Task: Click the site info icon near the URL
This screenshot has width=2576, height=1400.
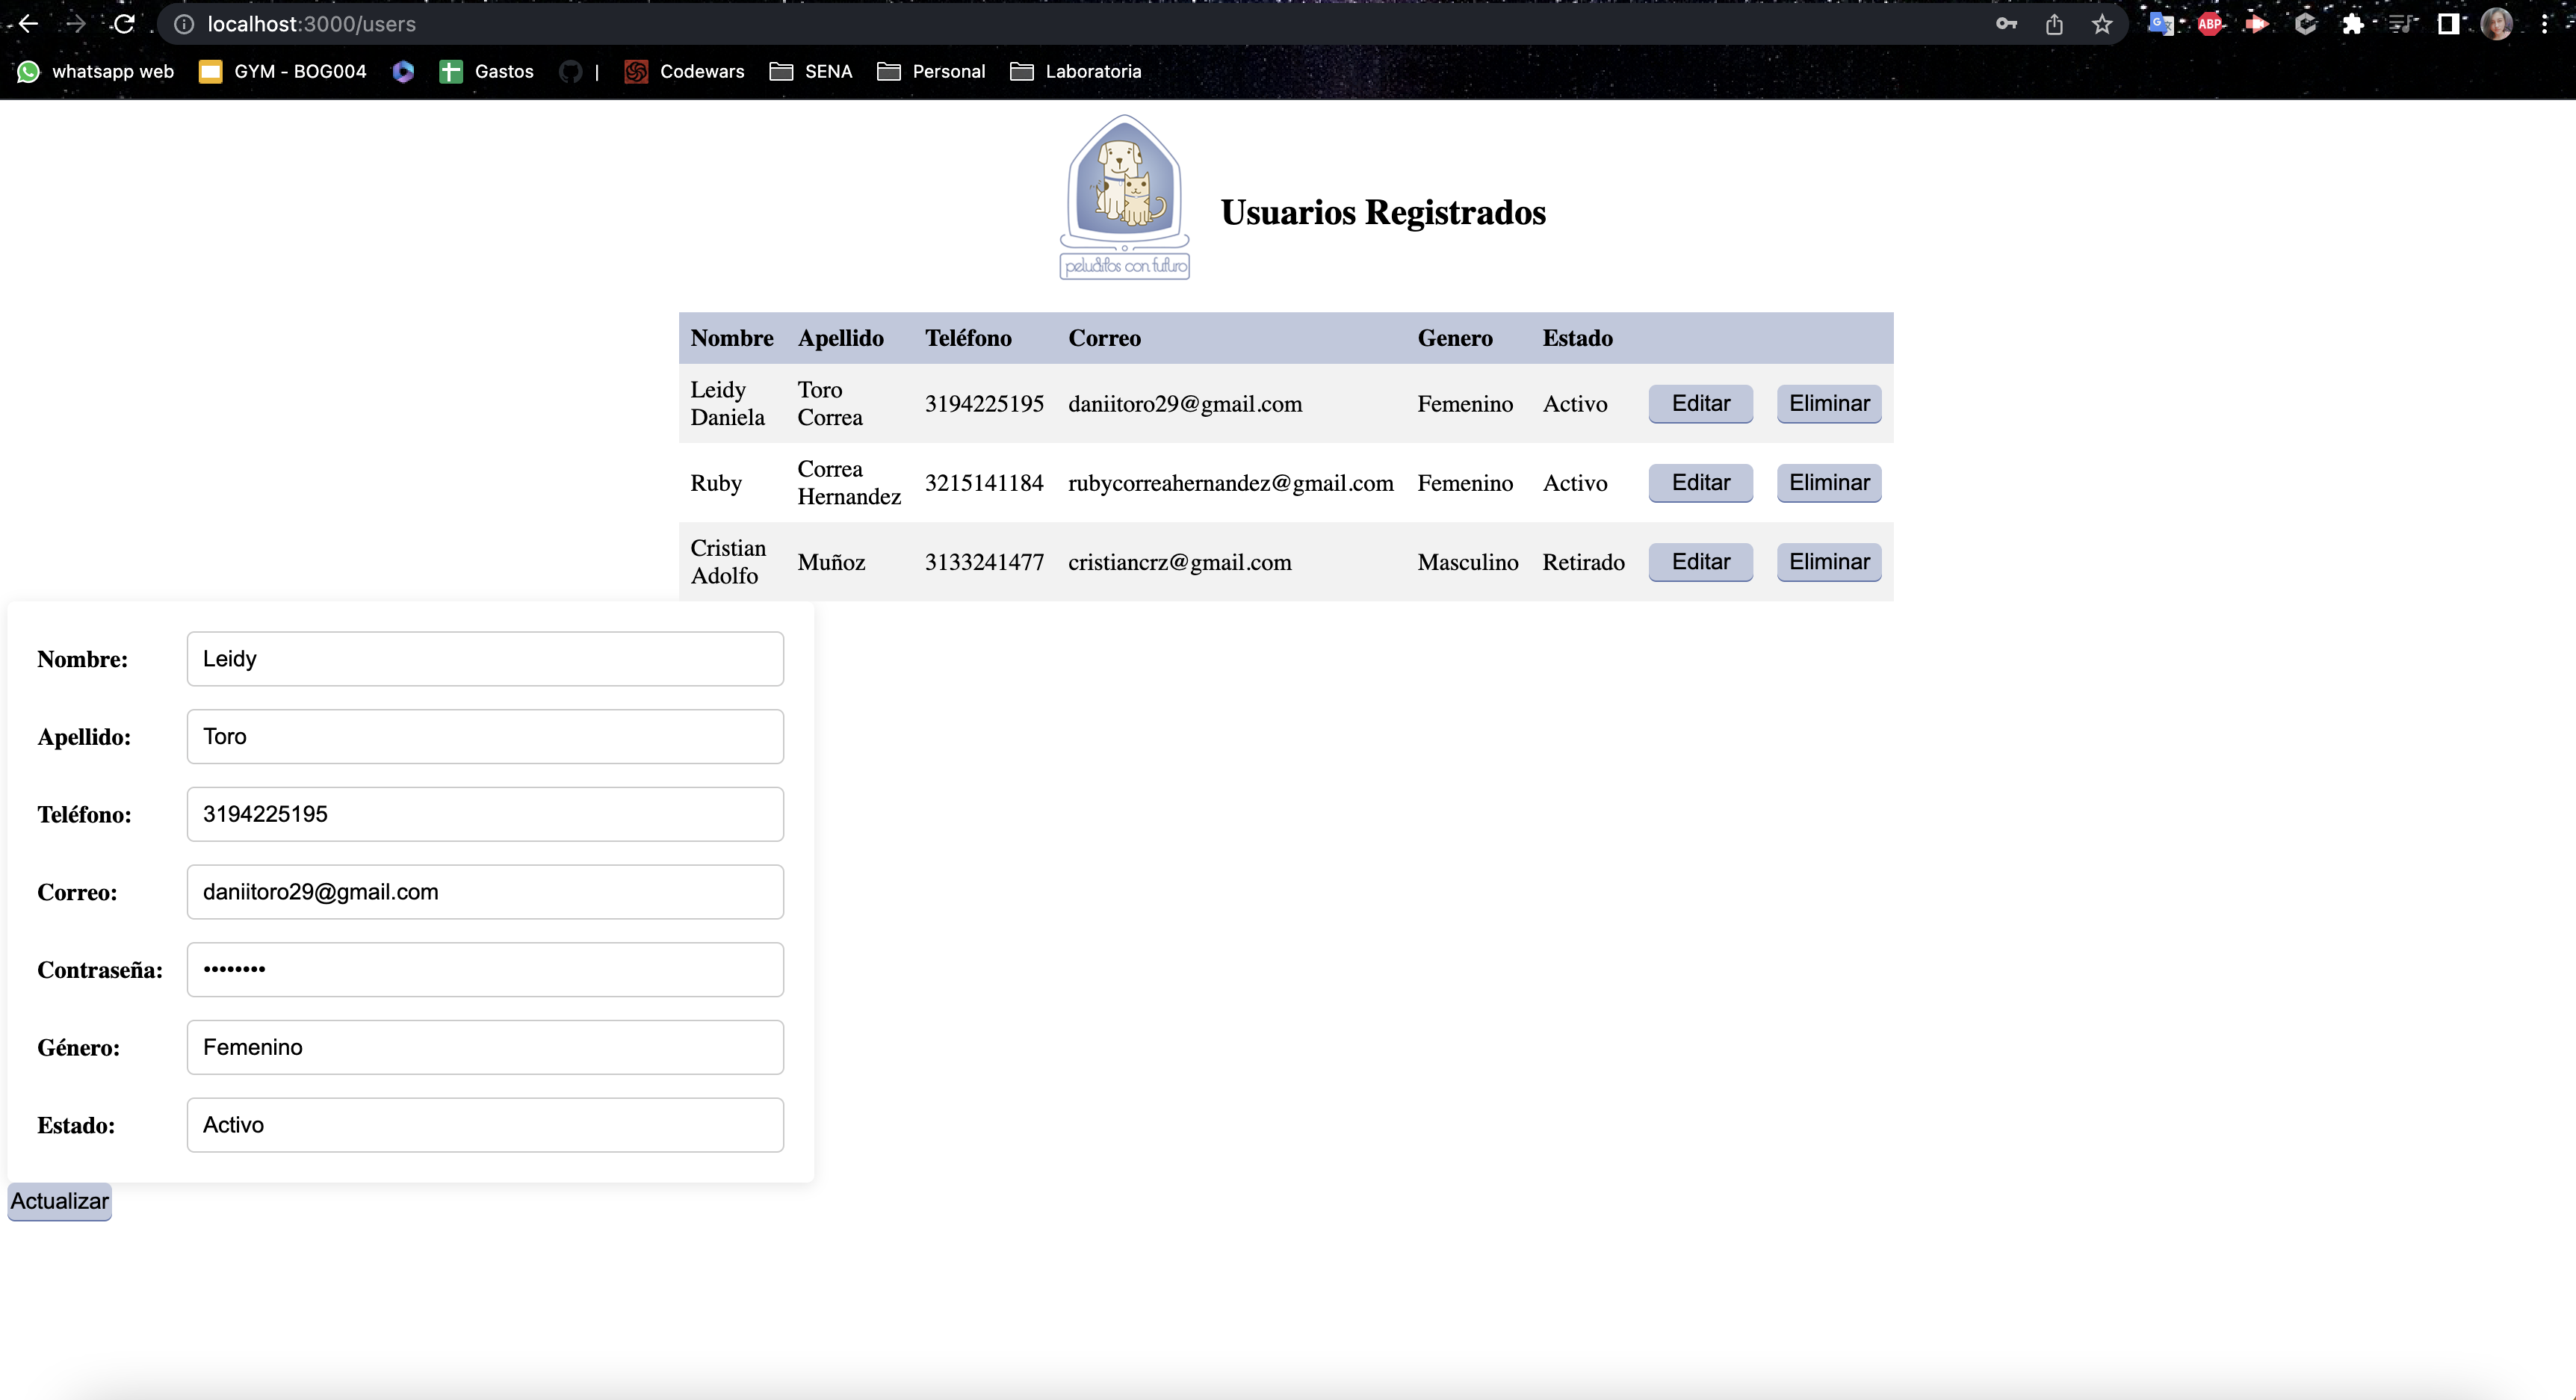Action: (x=183, y=23)
